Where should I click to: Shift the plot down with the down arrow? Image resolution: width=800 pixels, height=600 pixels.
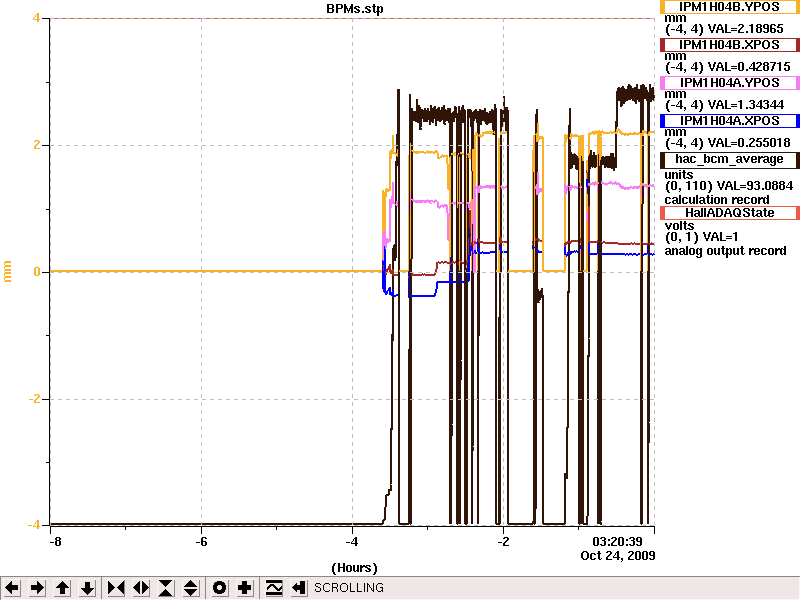coord(87,588)
